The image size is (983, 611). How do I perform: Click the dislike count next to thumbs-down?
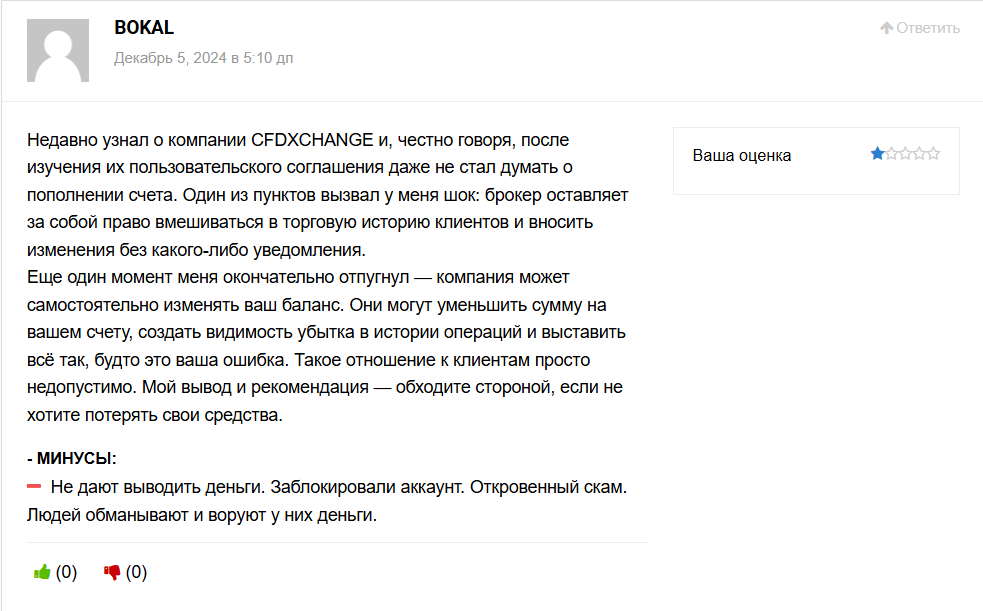click(x=136, y=573)
